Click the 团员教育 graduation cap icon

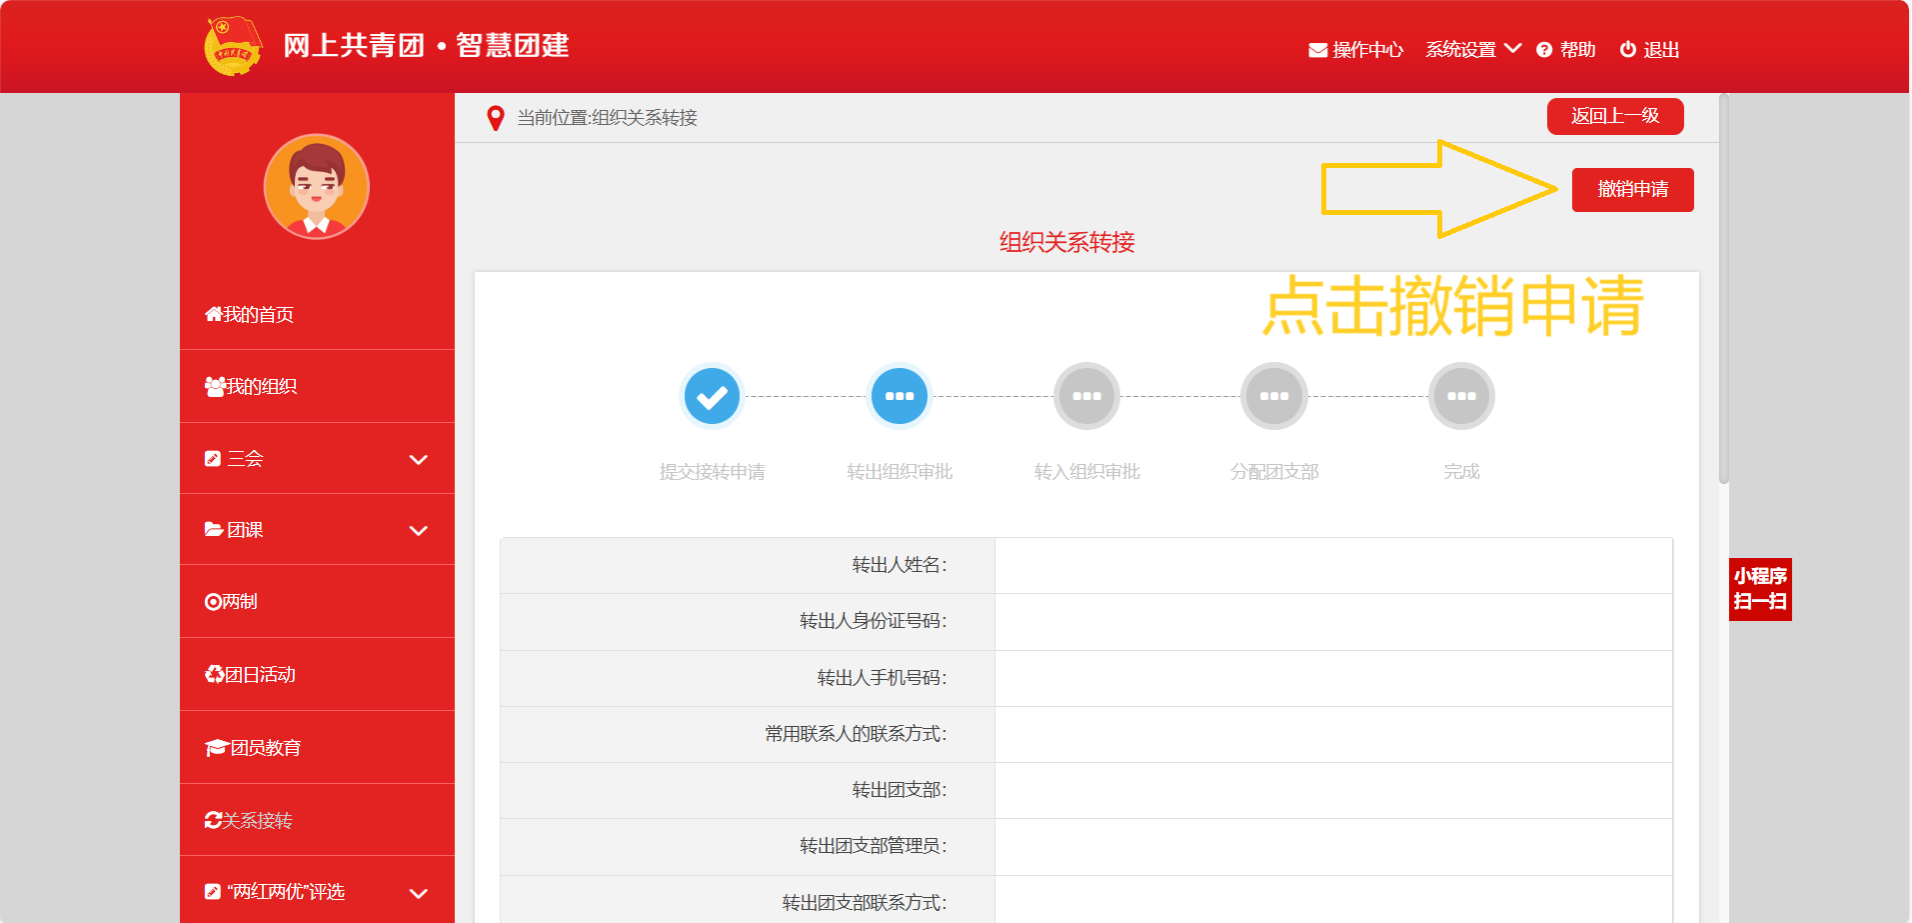point(216,748)
